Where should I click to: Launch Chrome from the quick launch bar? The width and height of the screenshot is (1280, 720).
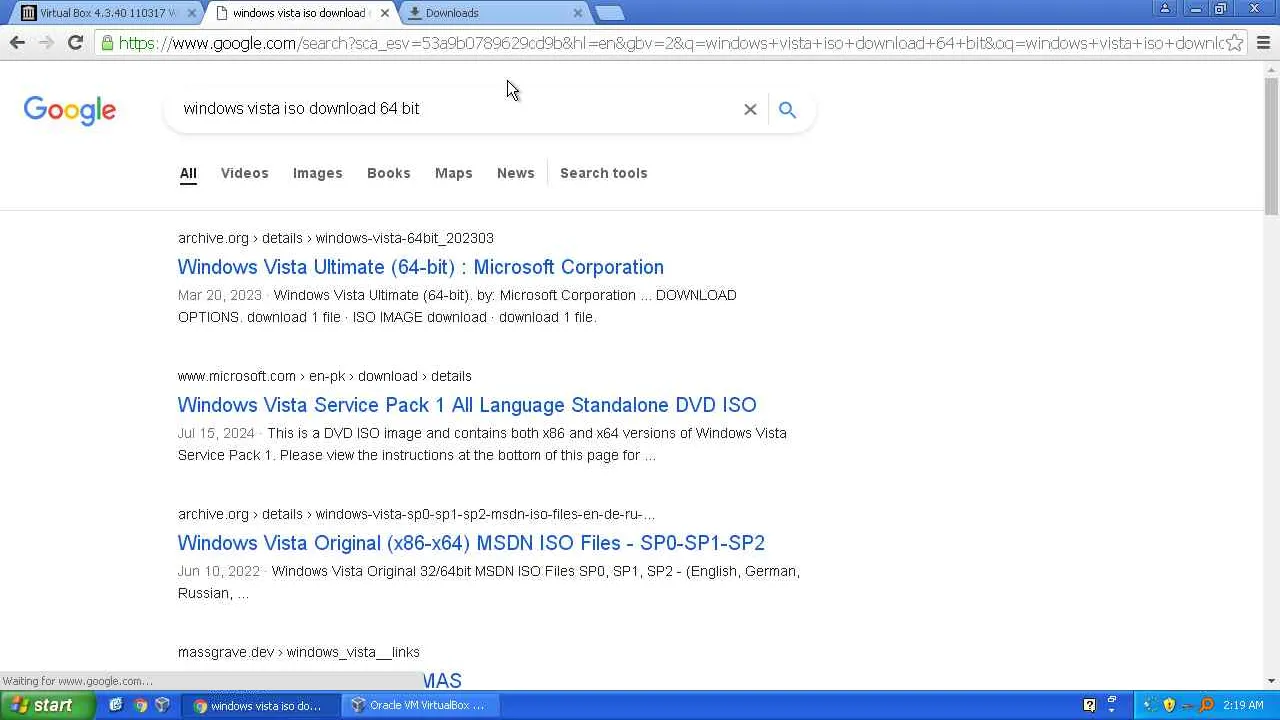coord(140,705)
